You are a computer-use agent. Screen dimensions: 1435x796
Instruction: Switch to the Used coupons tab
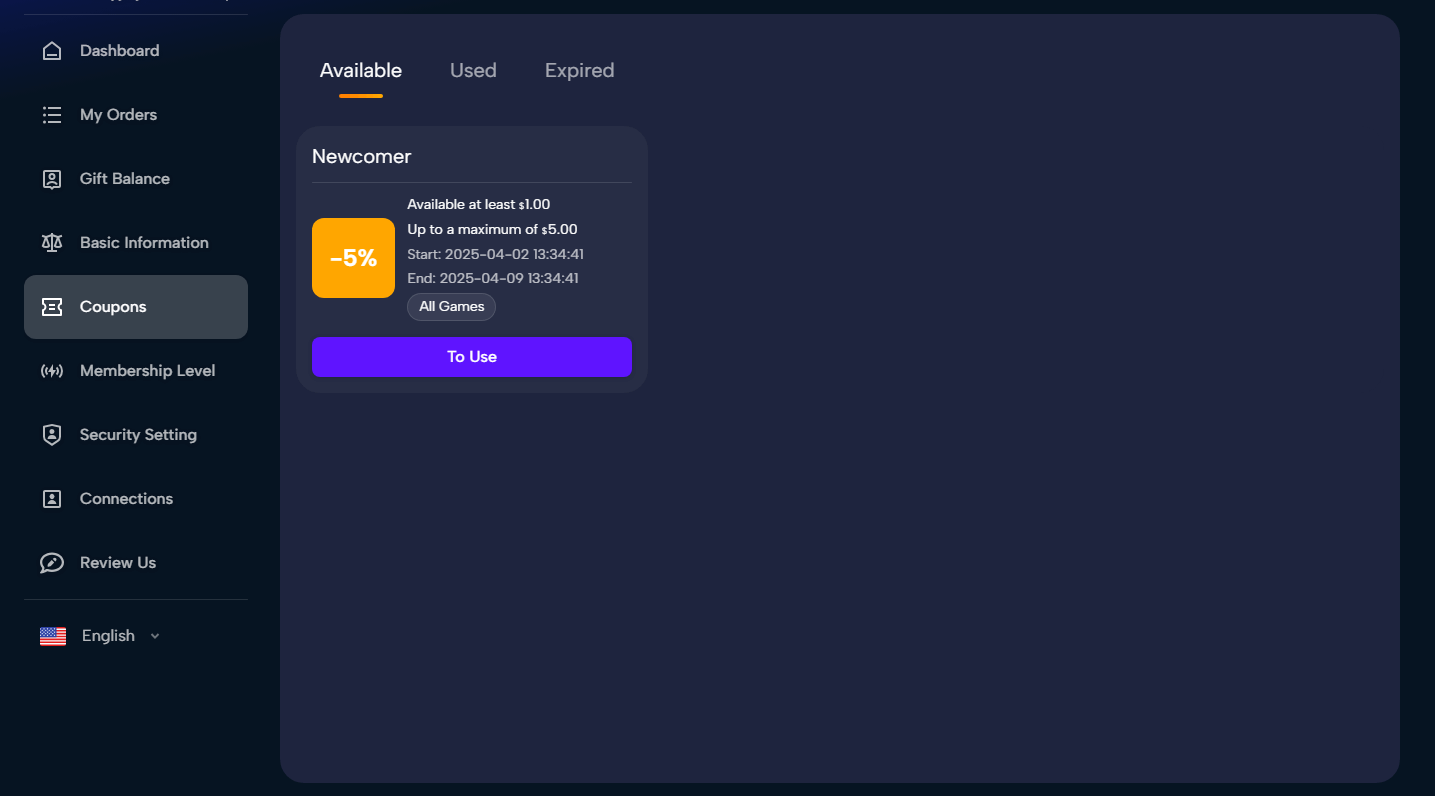pos(473,71)
